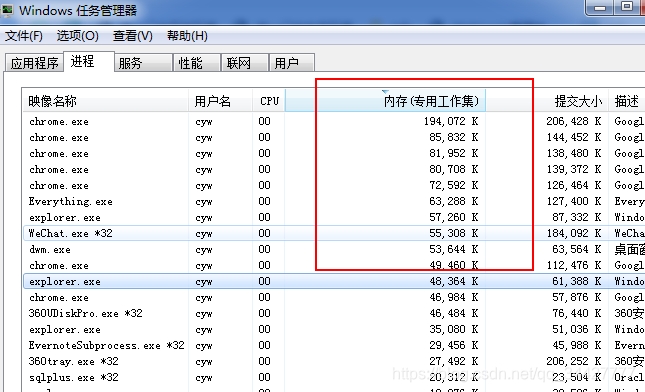Select the Everything.exe process row
This screenshot has height=392, width=645.
[334, 202]
